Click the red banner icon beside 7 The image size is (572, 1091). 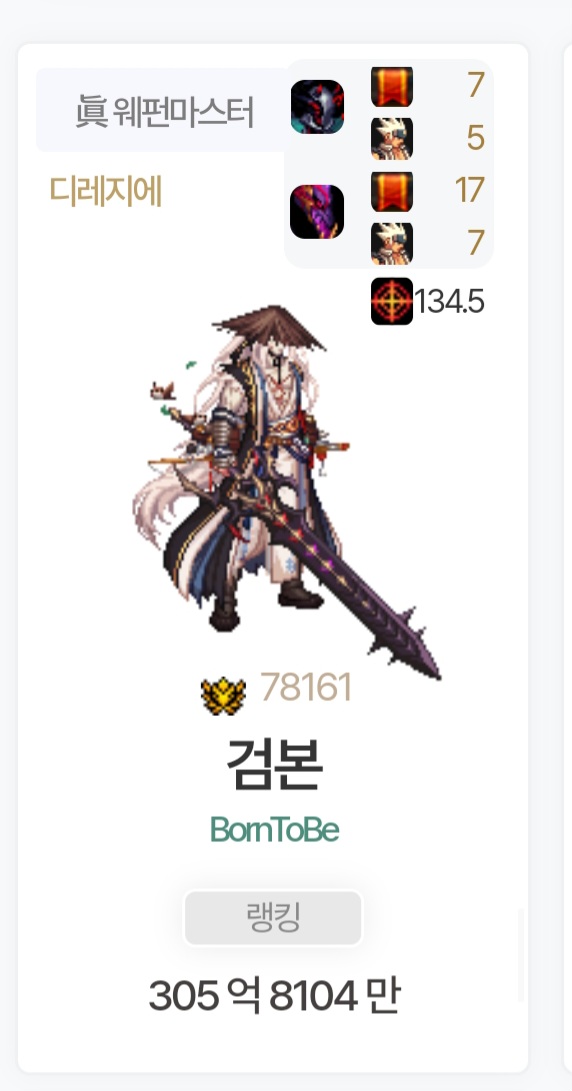[x=392, y=86]
